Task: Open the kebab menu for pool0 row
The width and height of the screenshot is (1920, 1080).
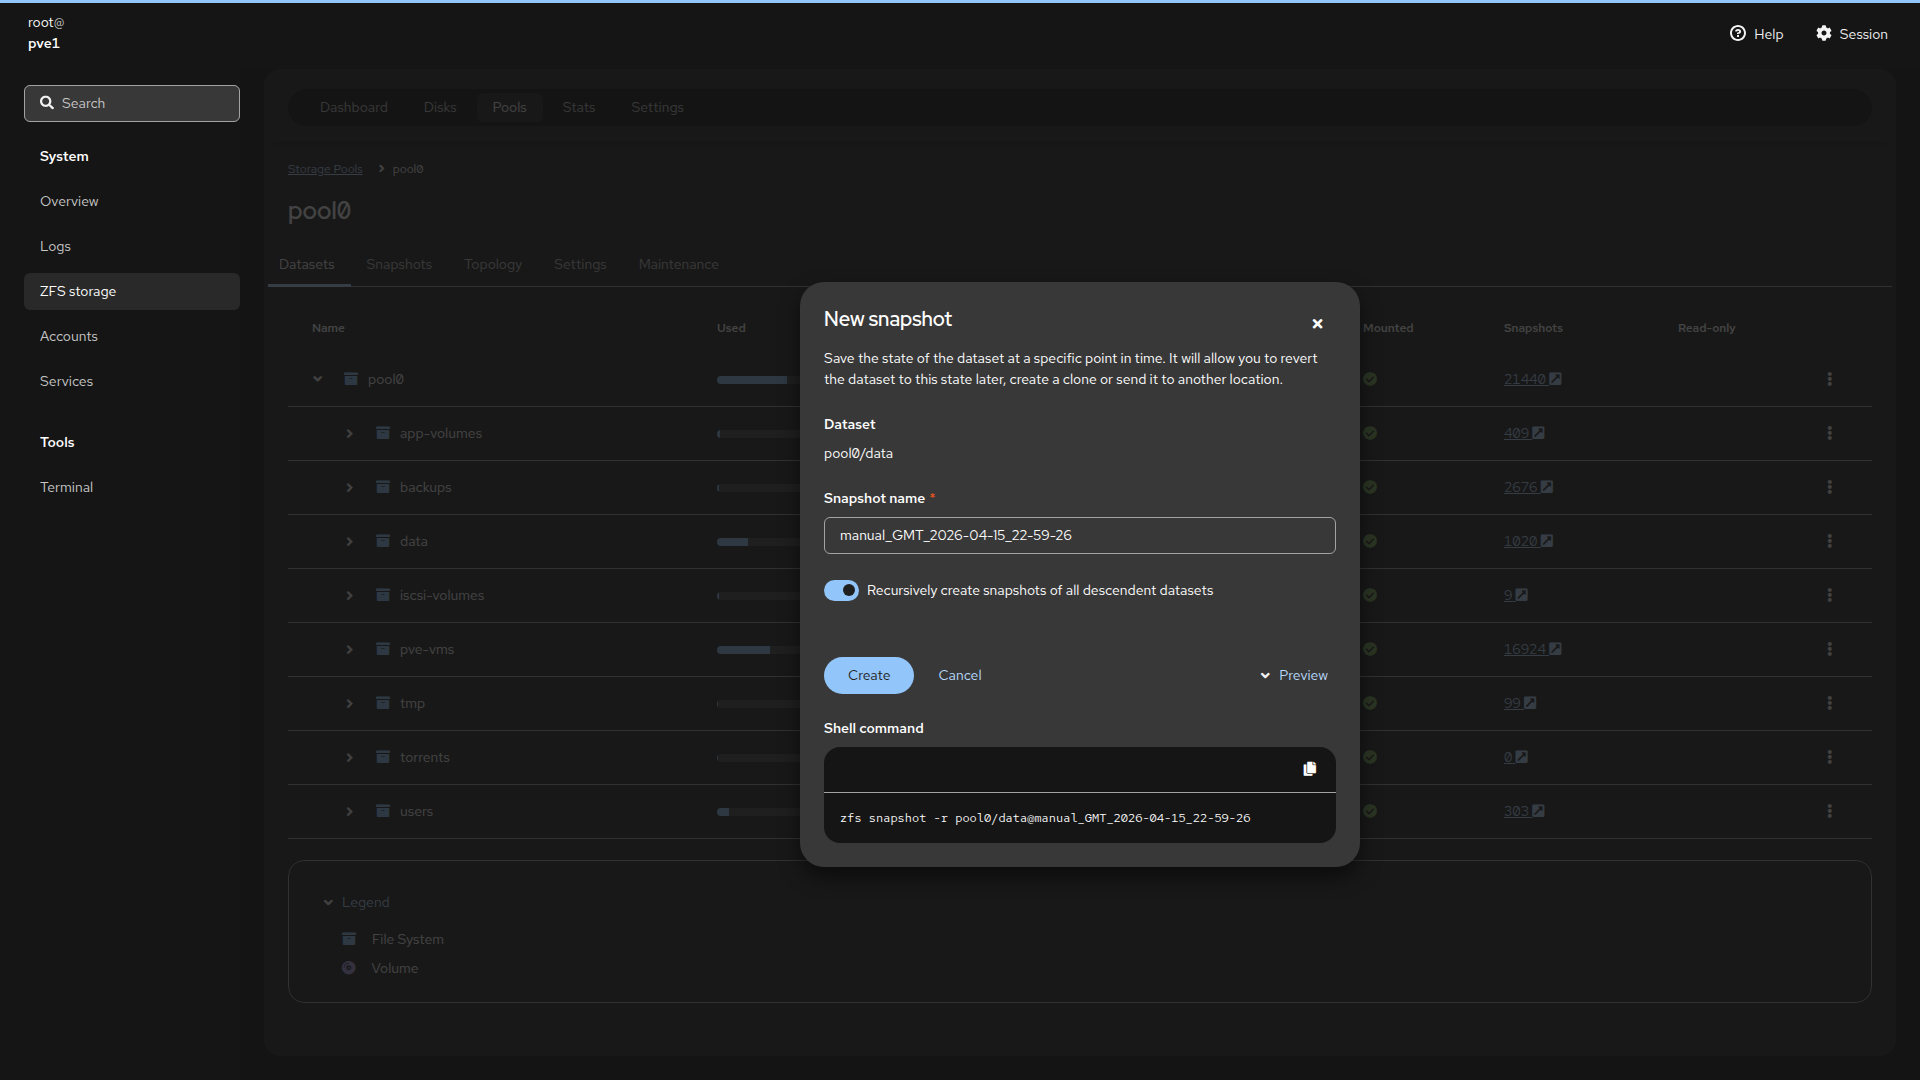Action: click(x=1829, y=379)
